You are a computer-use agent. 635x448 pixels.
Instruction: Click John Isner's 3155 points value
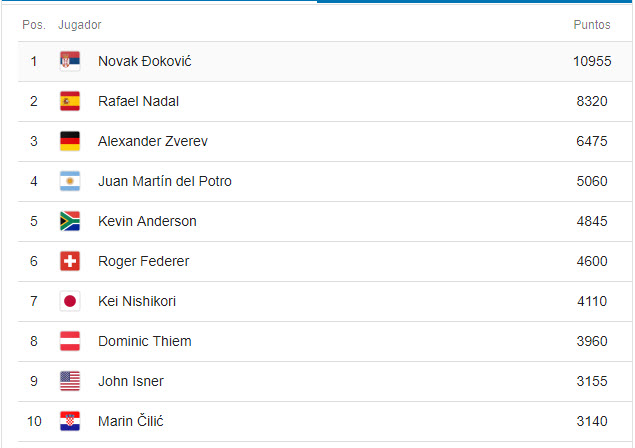(592, 381)
